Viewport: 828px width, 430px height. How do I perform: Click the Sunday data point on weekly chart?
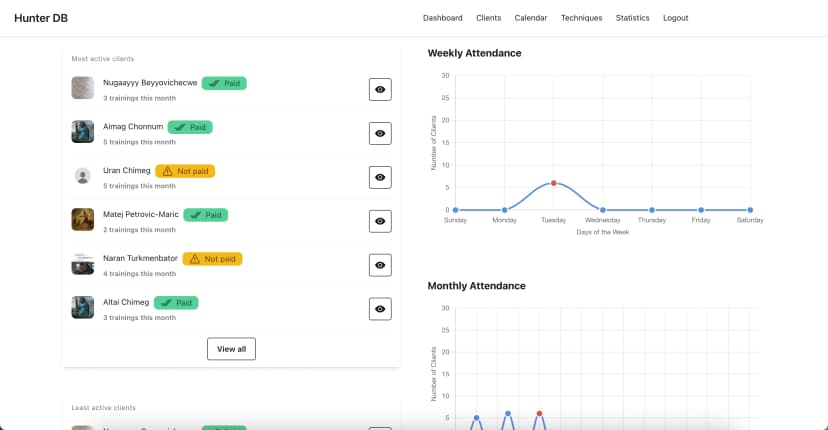(x=455, y=210)
